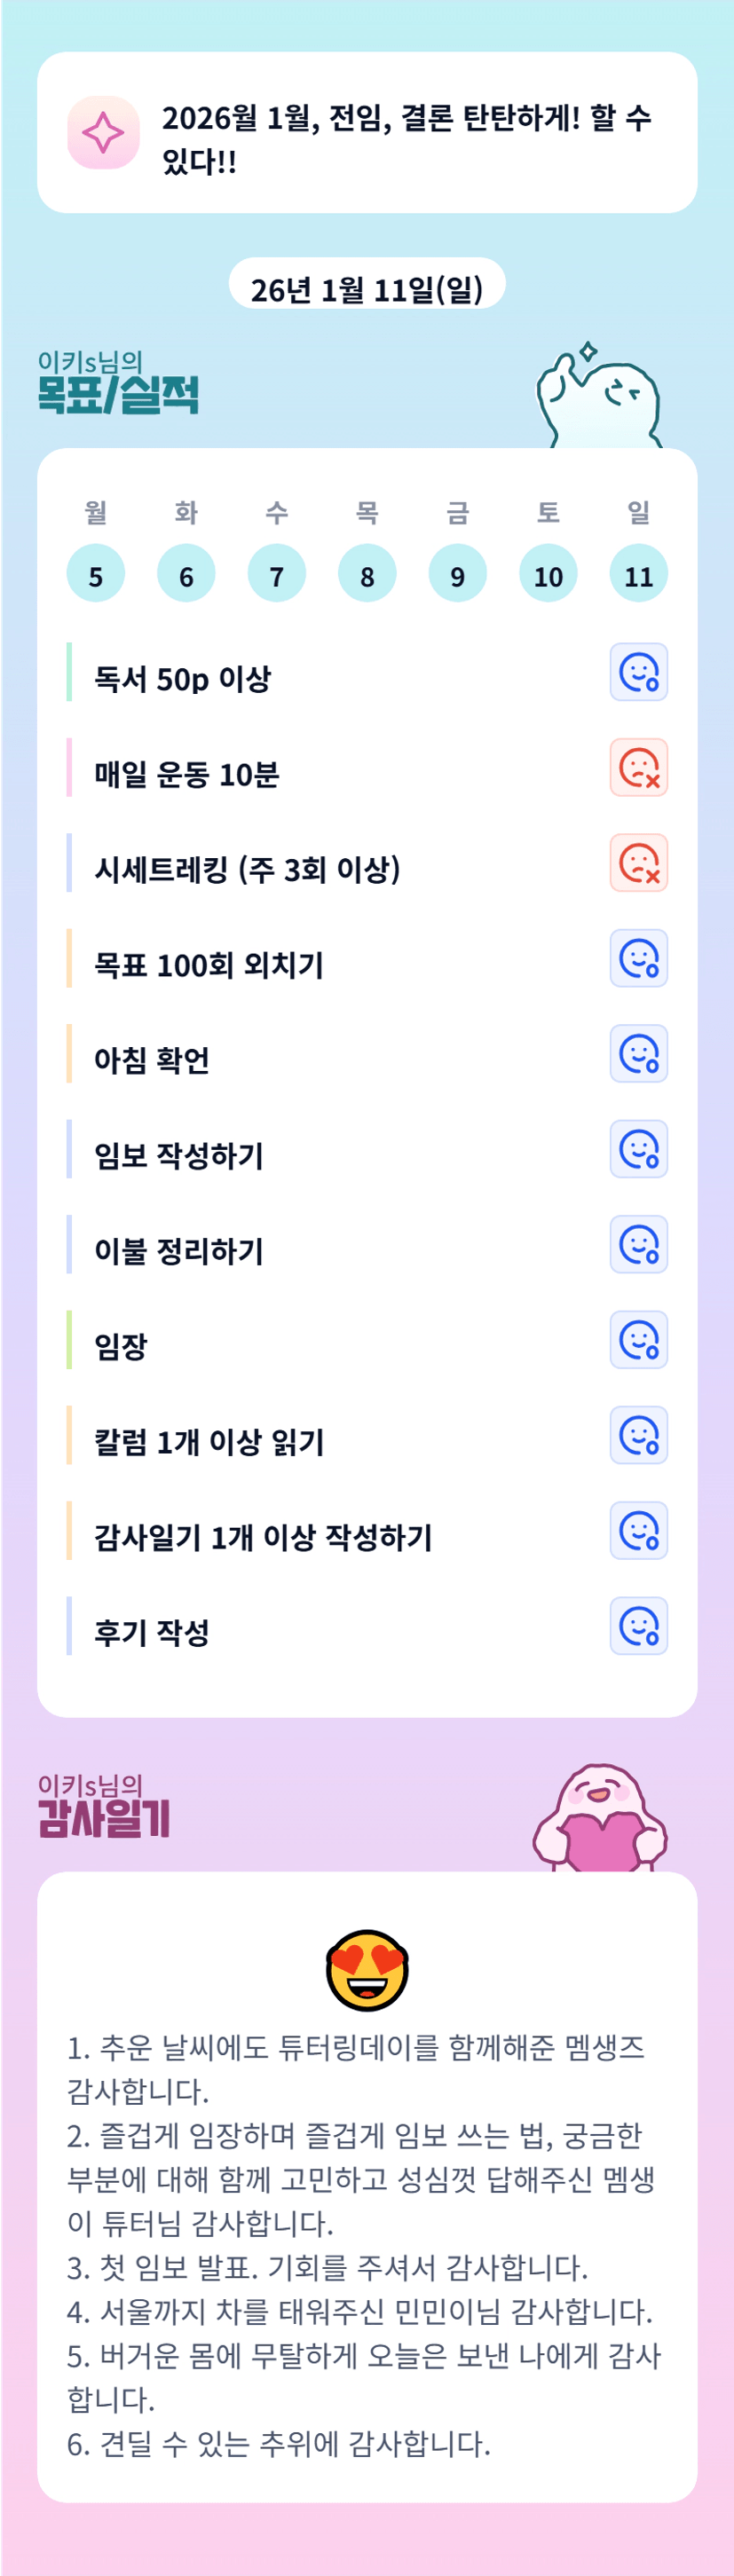Screen dimensions: 734x2576
Task: Click the pink sparkle icon beside the motto
Action: click(103, 133)
